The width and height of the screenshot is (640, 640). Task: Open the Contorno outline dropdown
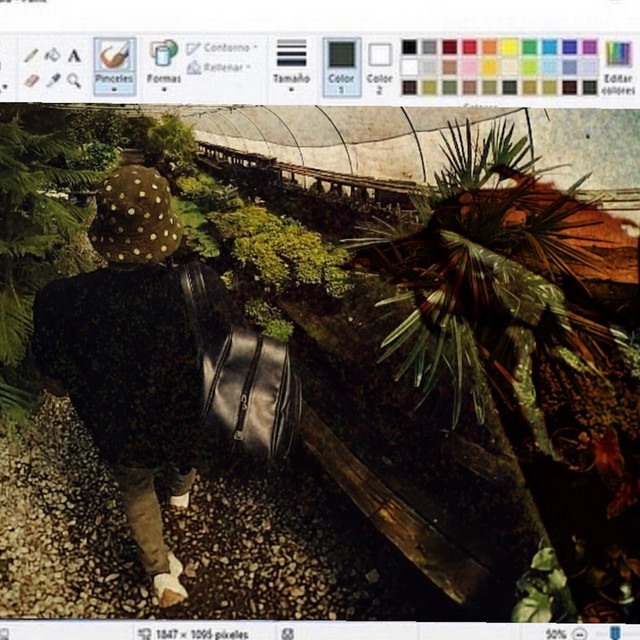pyautogui.click(x=222, y=47)
